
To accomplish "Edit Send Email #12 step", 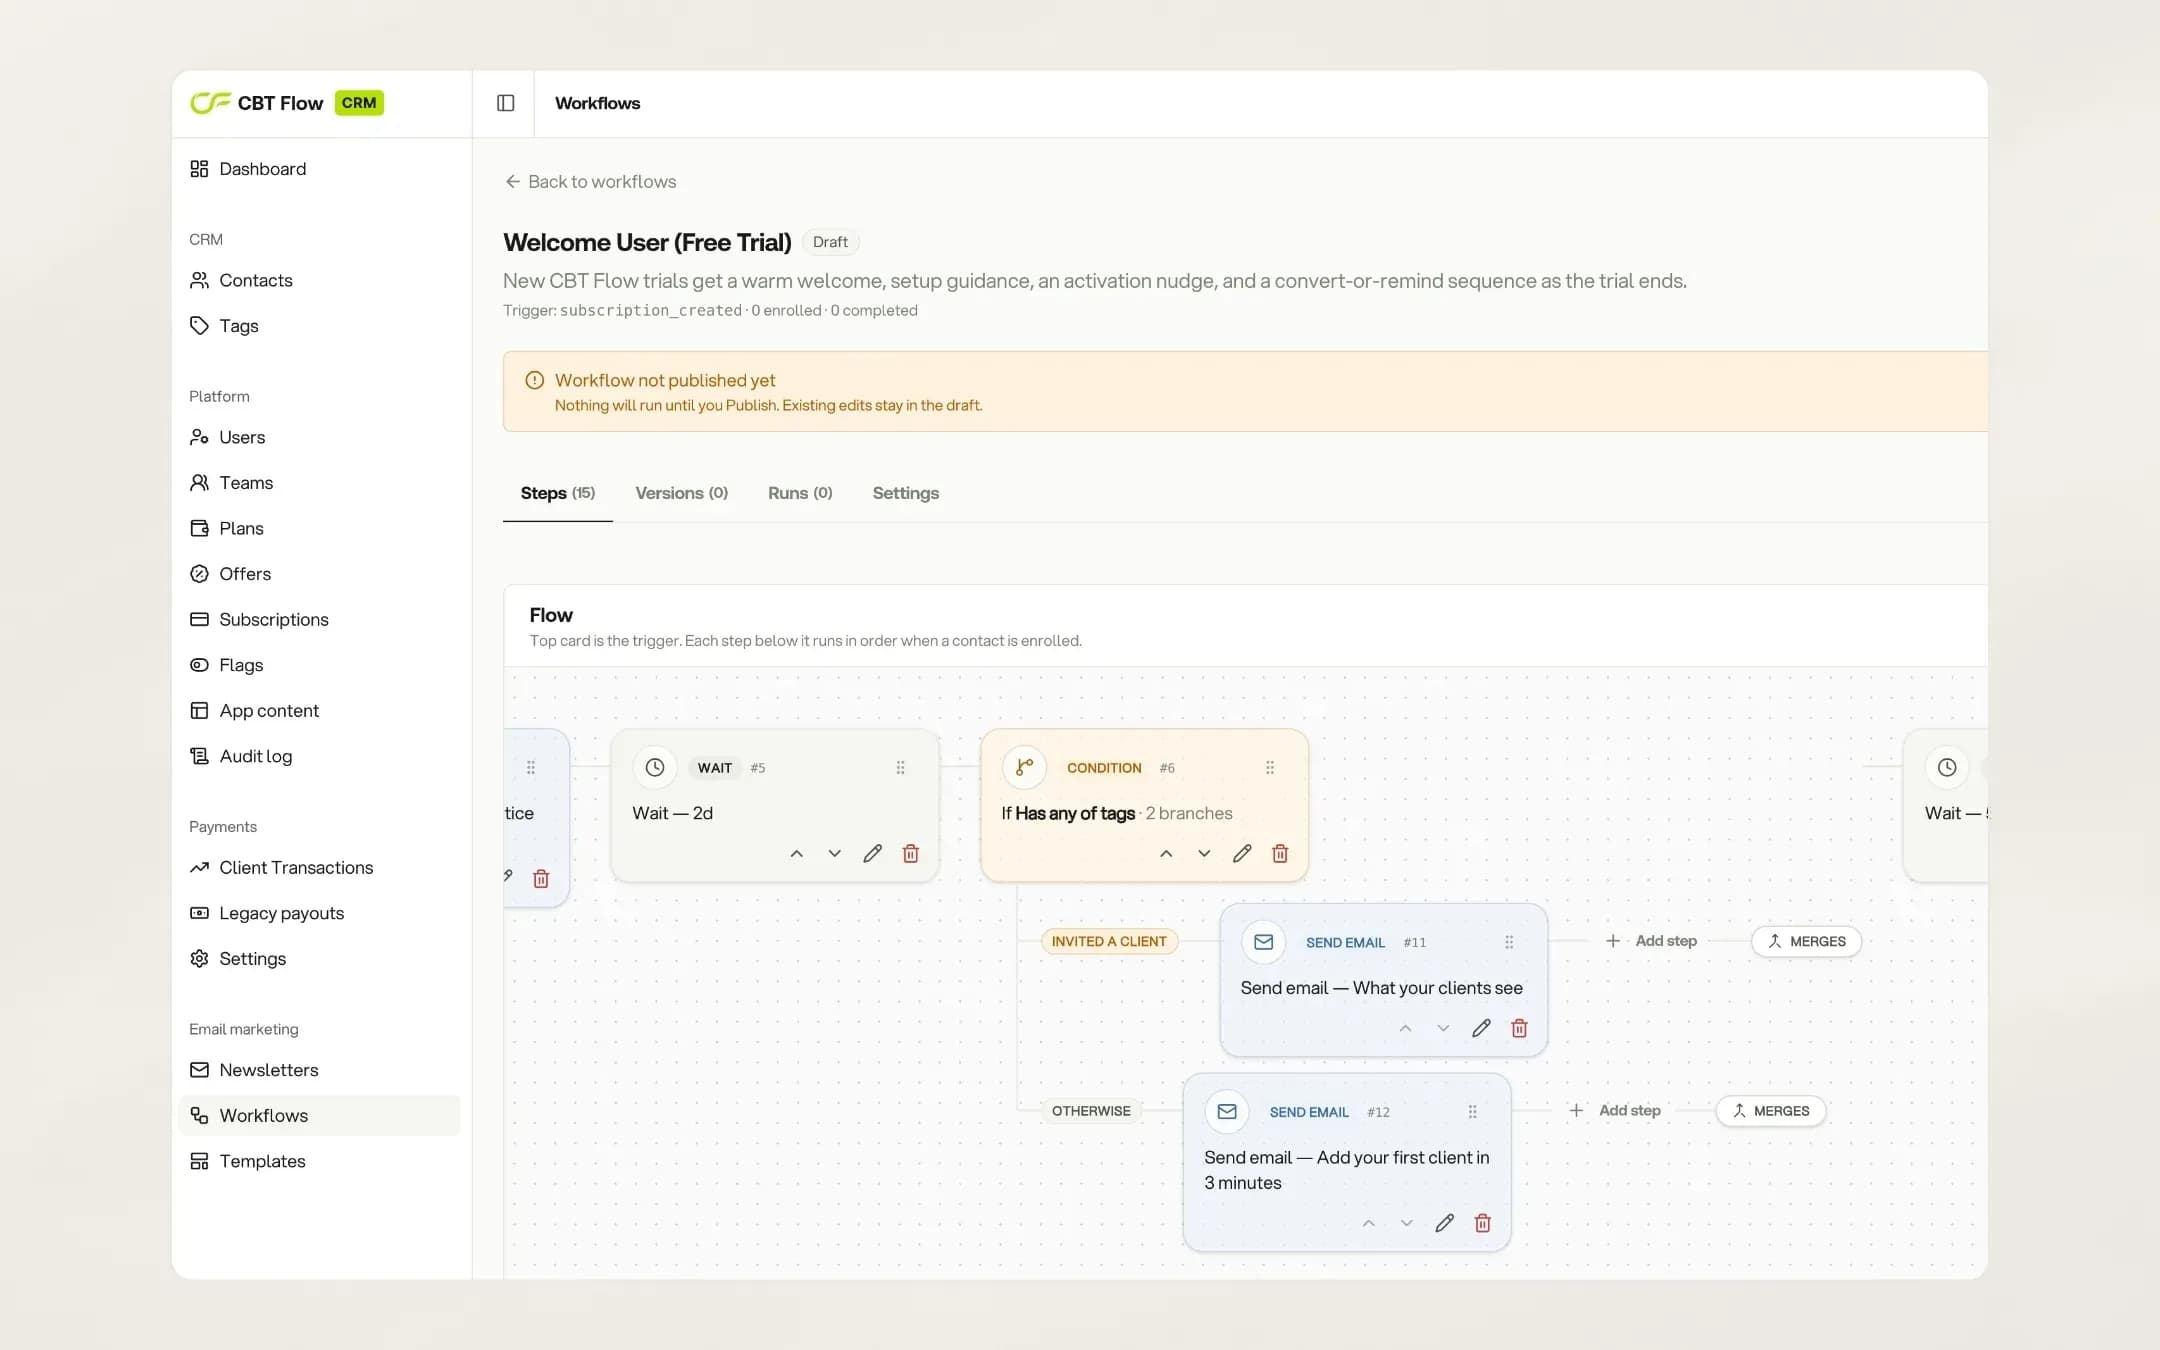I will (x=1445, y=1223).
